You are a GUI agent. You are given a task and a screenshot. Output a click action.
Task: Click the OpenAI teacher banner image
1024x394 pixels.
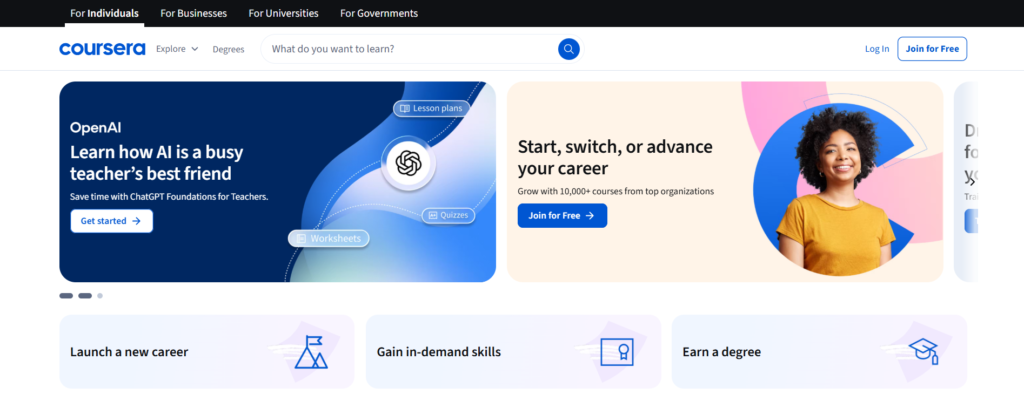[x=278, y=182]
